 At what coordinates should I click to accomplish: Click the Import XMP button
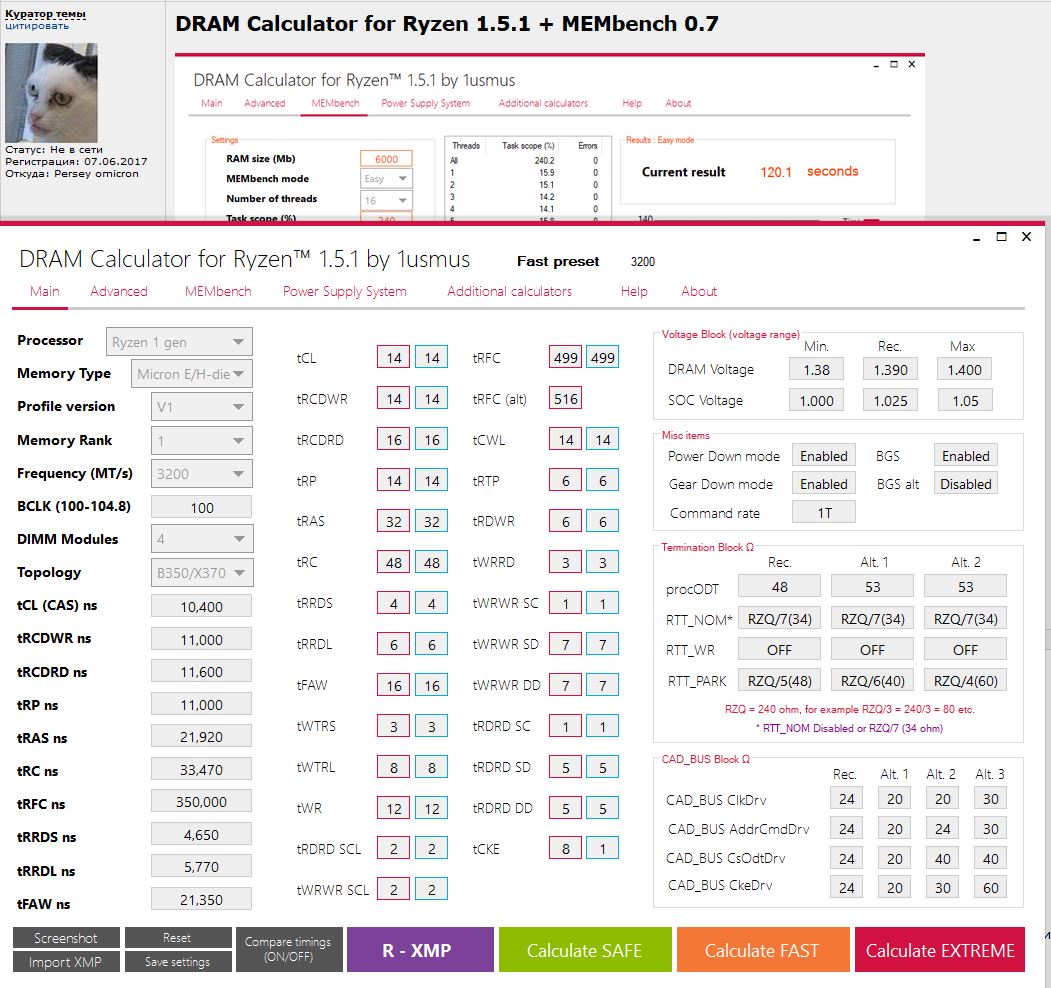click(66, 962)
